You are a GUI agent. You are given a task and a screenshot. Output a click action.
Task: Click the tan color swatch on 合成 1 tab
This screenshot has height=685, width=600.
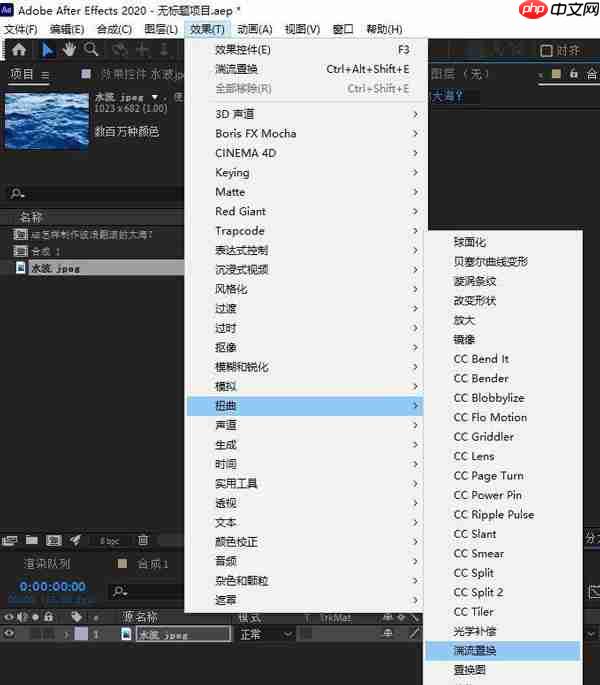coord(122,564)
